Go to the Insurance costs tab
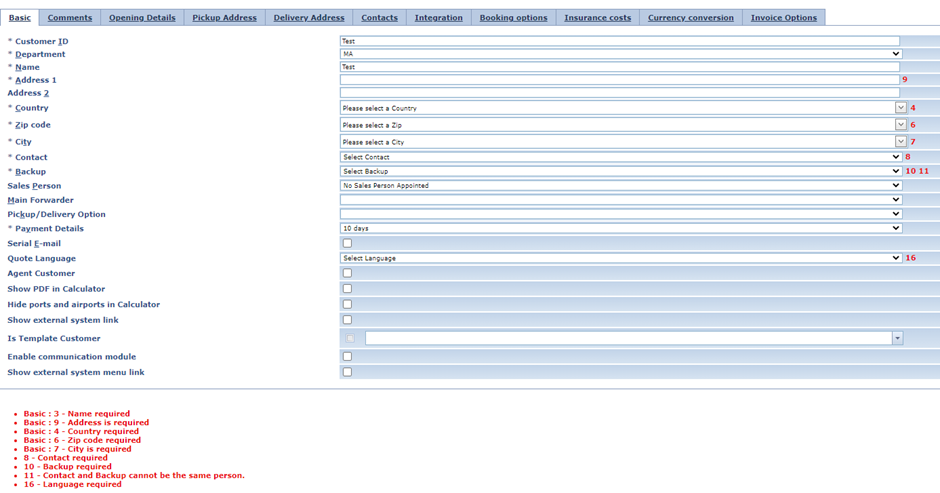The height and width of the screenshot is (493, 940). click(597, 18)
